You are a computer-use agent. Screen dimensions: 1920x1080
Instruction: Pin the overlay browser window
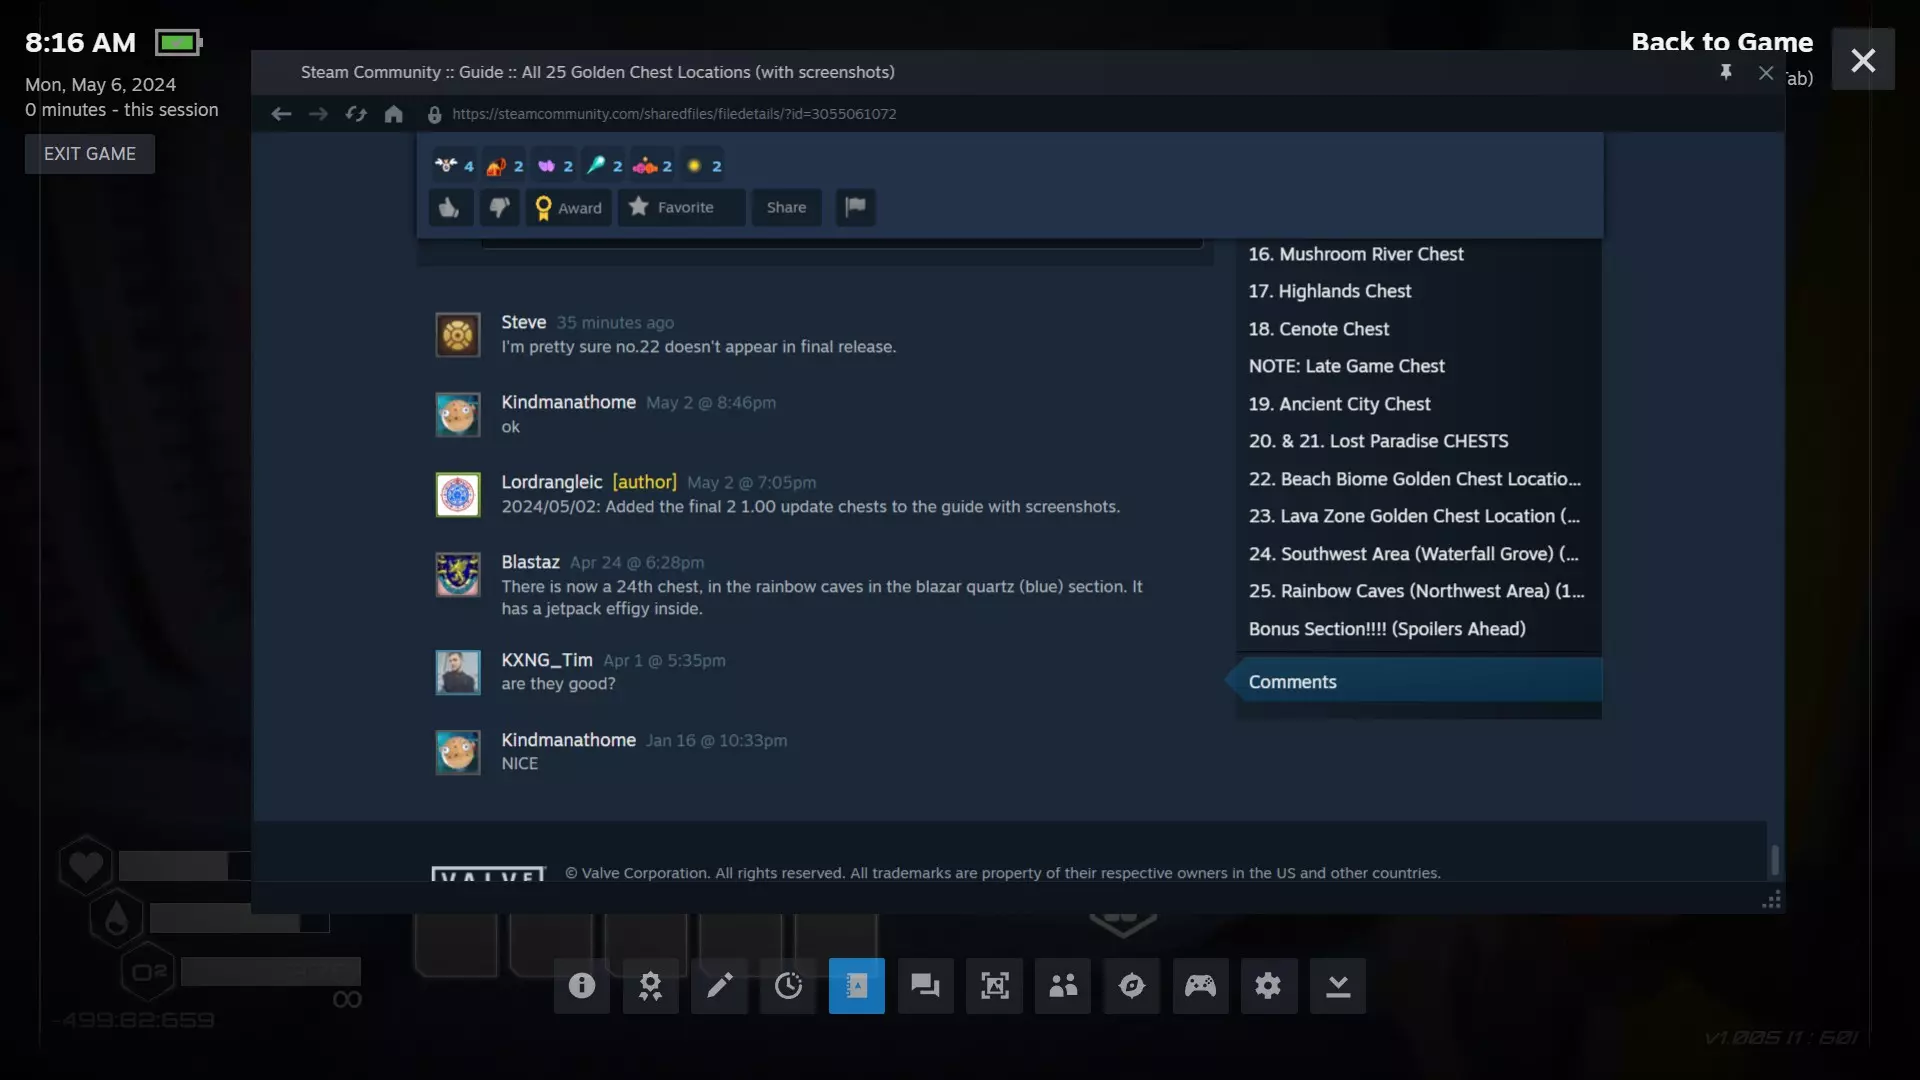[x=1725, y=72]
